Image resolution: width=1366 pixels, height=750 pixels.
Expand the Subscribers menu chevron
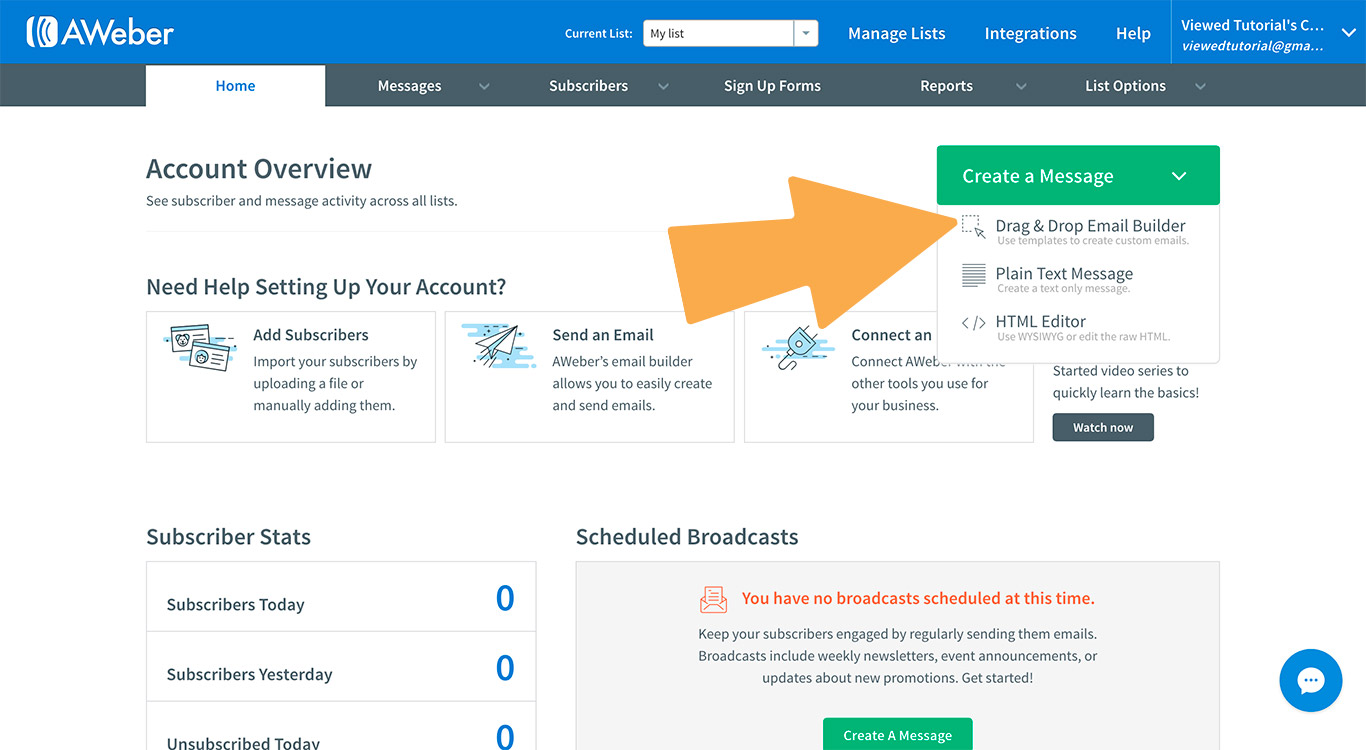663,87
